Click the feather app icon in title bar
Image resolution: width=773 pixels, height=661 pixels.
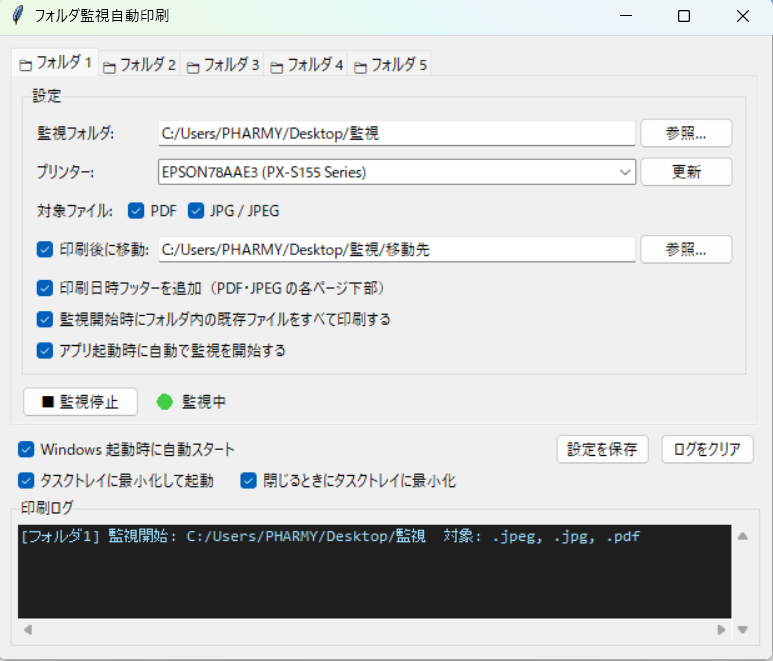click(x=17, y=16)
